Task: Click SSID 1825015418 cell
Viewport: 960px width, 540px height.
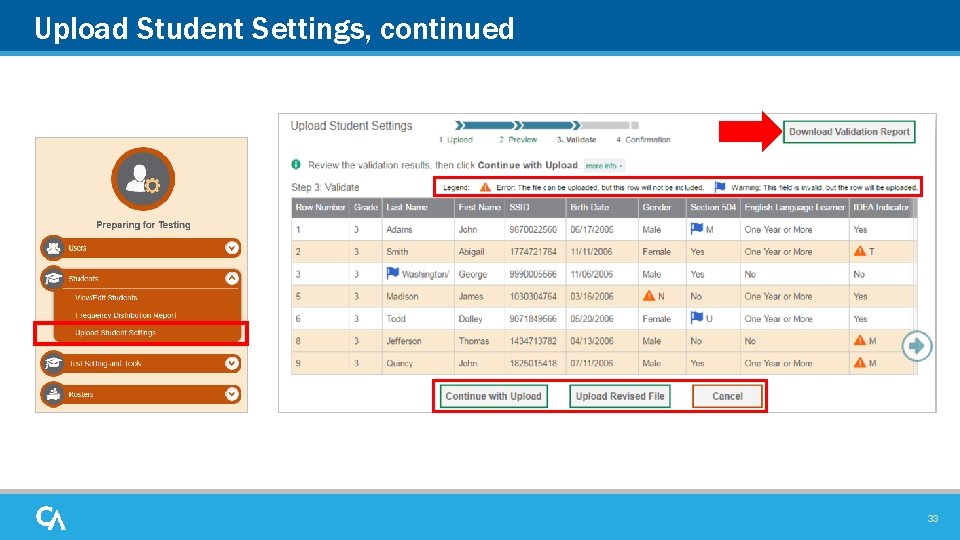Action: coord(533,363)
